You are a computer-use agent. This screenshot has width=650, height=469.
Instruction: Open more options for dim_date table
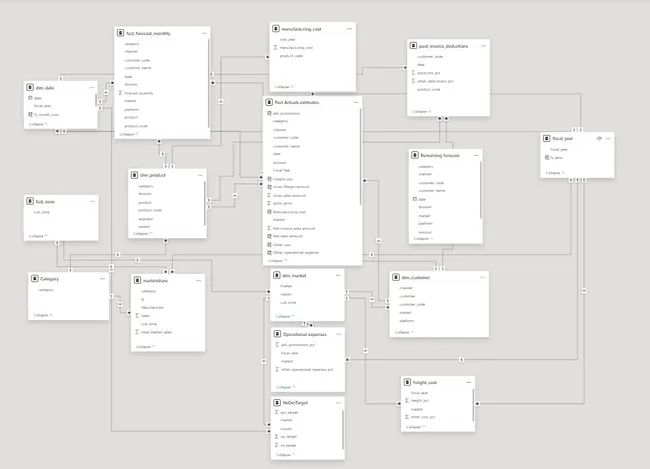point(92,87)
